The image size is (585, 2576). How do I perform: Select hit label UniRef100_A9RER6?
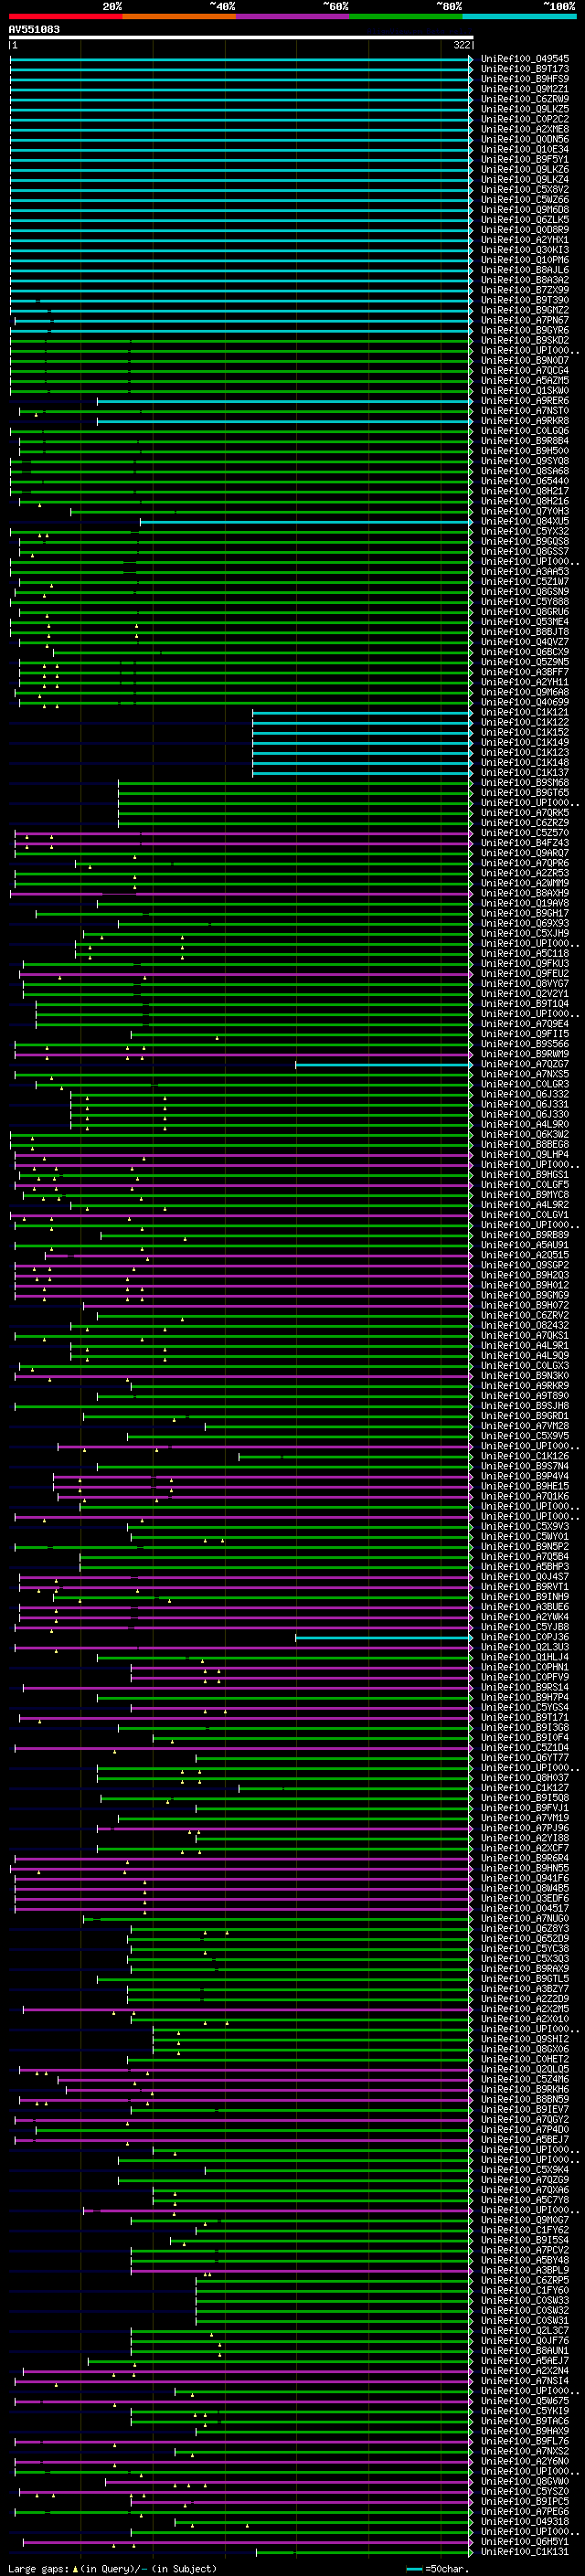tap(525, 400)
